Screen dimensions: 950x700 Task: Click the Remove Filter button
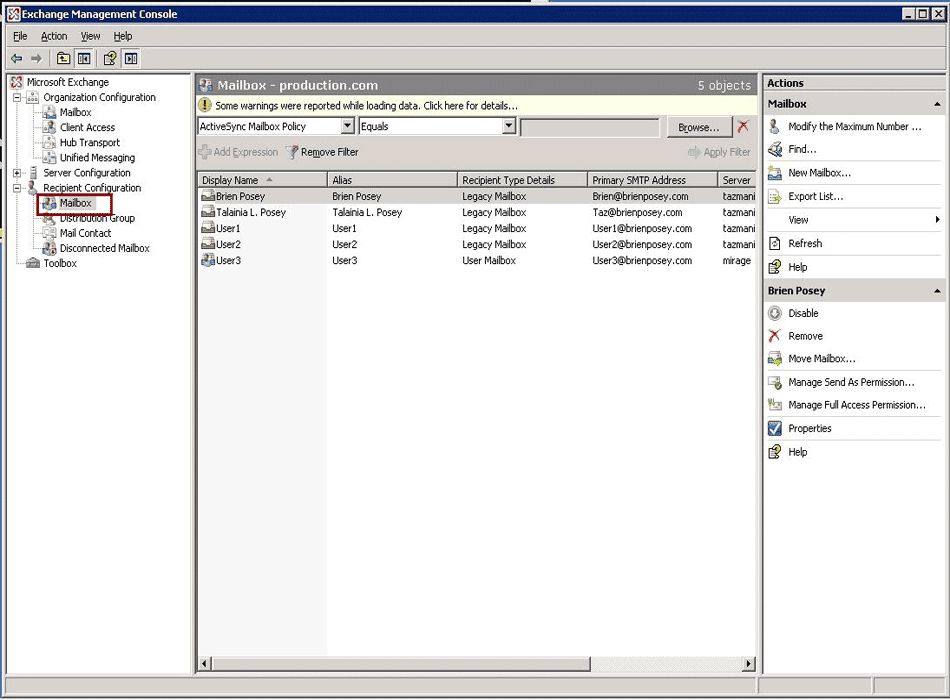(323, 152)
